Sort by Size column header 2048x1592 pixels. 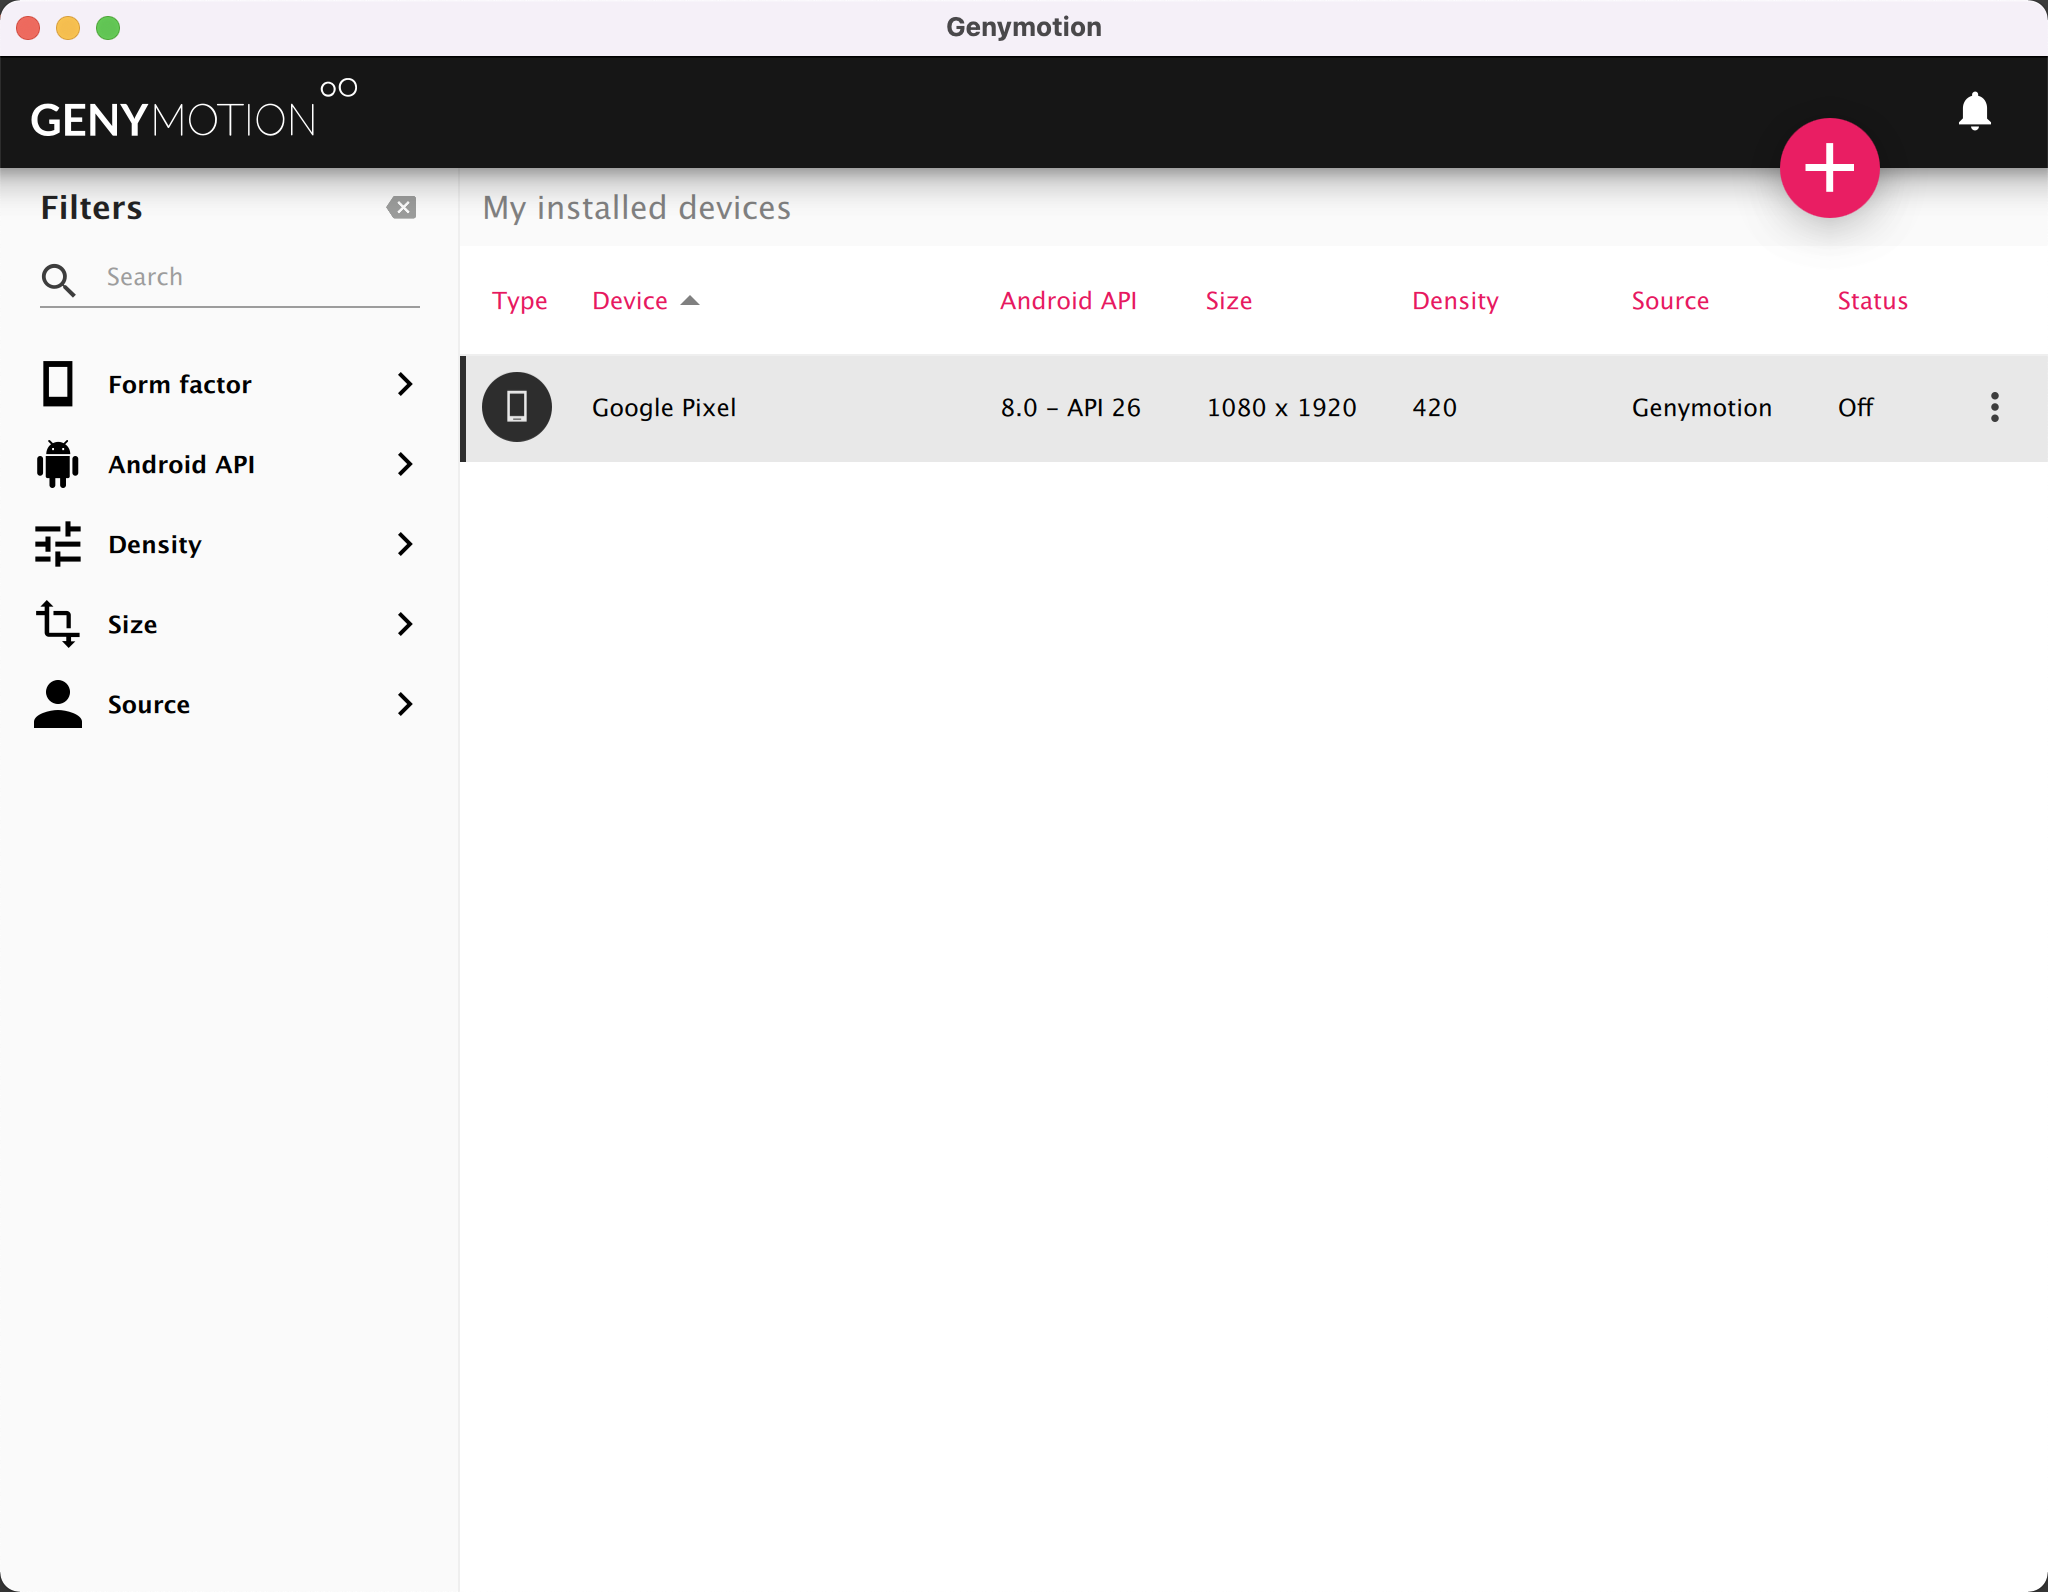(x=1228, y=301)
